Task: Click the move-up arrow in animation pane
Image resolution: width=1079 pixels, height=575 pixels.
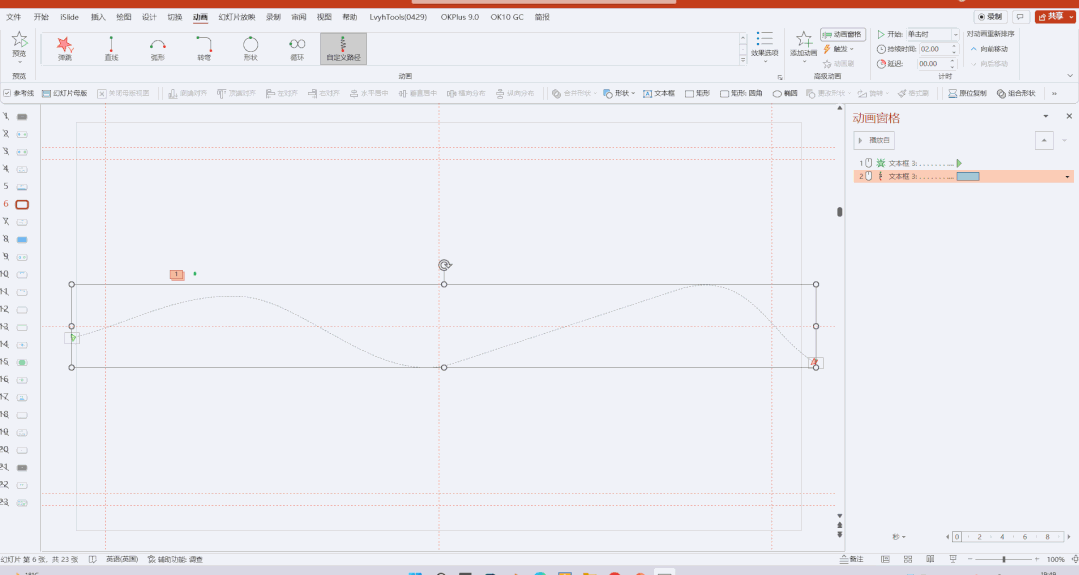Action: 1044,140
